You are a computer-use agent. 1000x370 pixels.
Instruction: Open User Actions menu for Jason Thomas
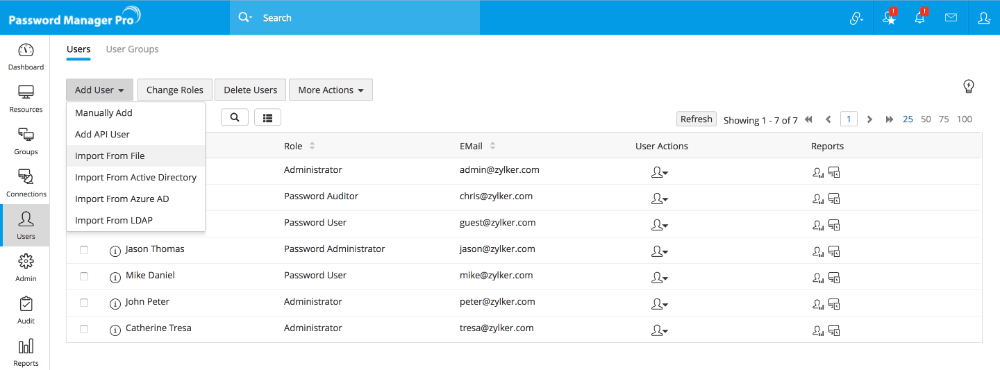point(659,251)
